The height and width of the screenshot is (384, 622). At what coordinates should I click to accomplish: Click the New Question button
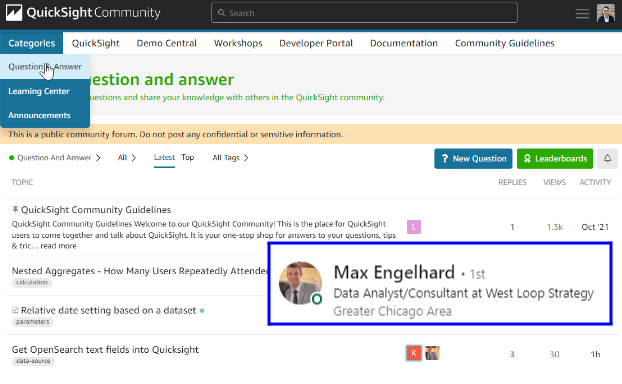(473, 159)
